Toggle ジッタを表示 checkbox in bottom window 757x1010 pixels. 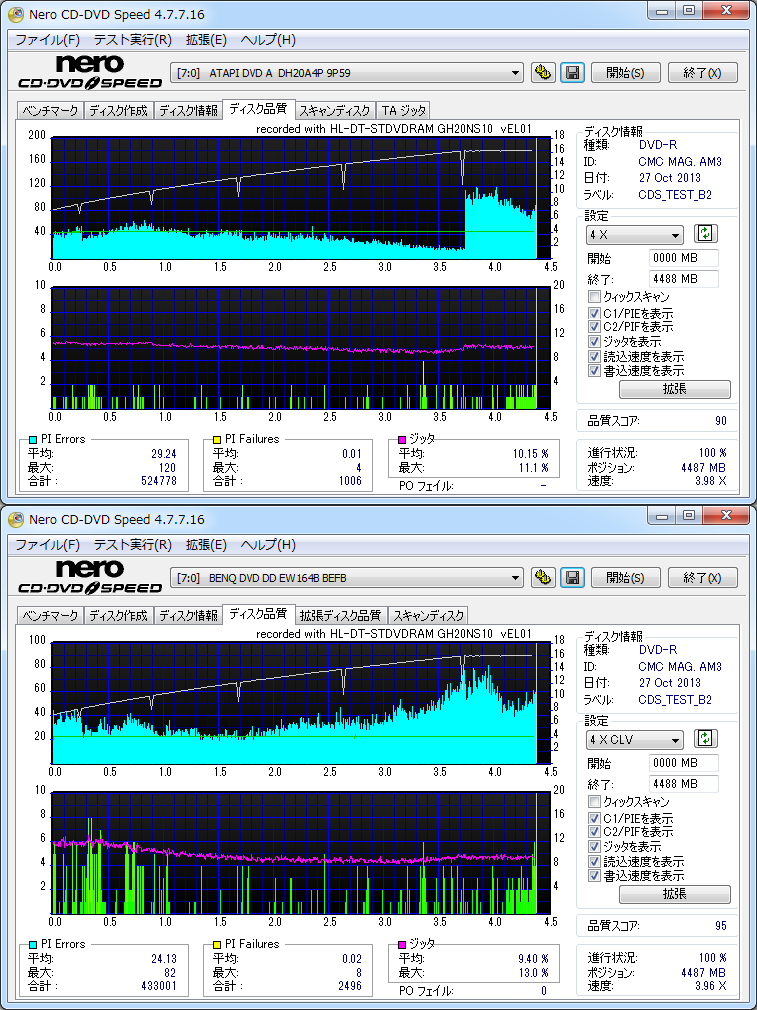[x=594, y=846]
